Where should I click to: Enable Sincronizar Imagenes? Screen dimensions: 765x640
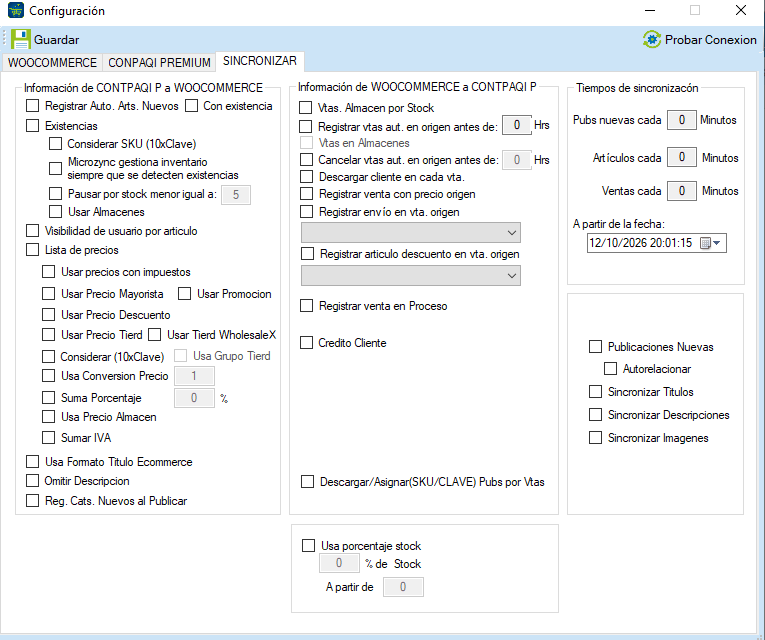[x=596, y=438]
